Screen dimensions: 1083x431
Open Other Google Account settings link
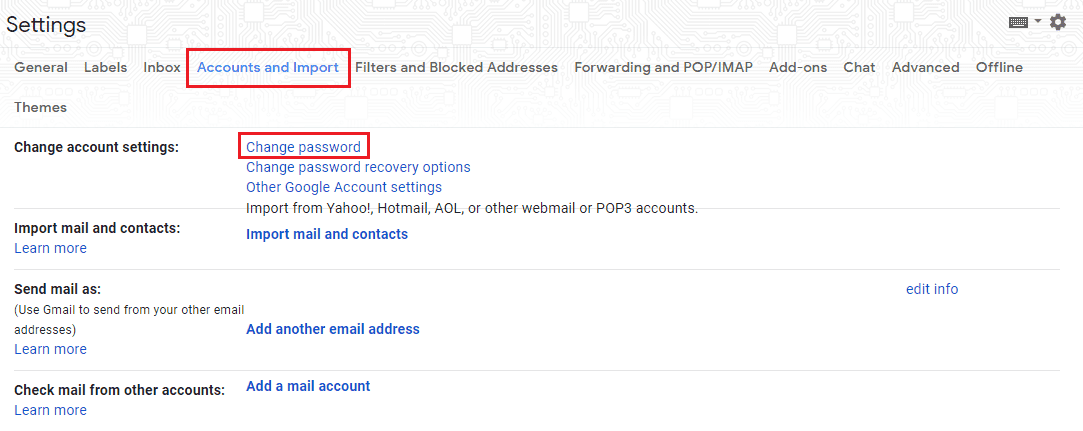coord(344,187)
